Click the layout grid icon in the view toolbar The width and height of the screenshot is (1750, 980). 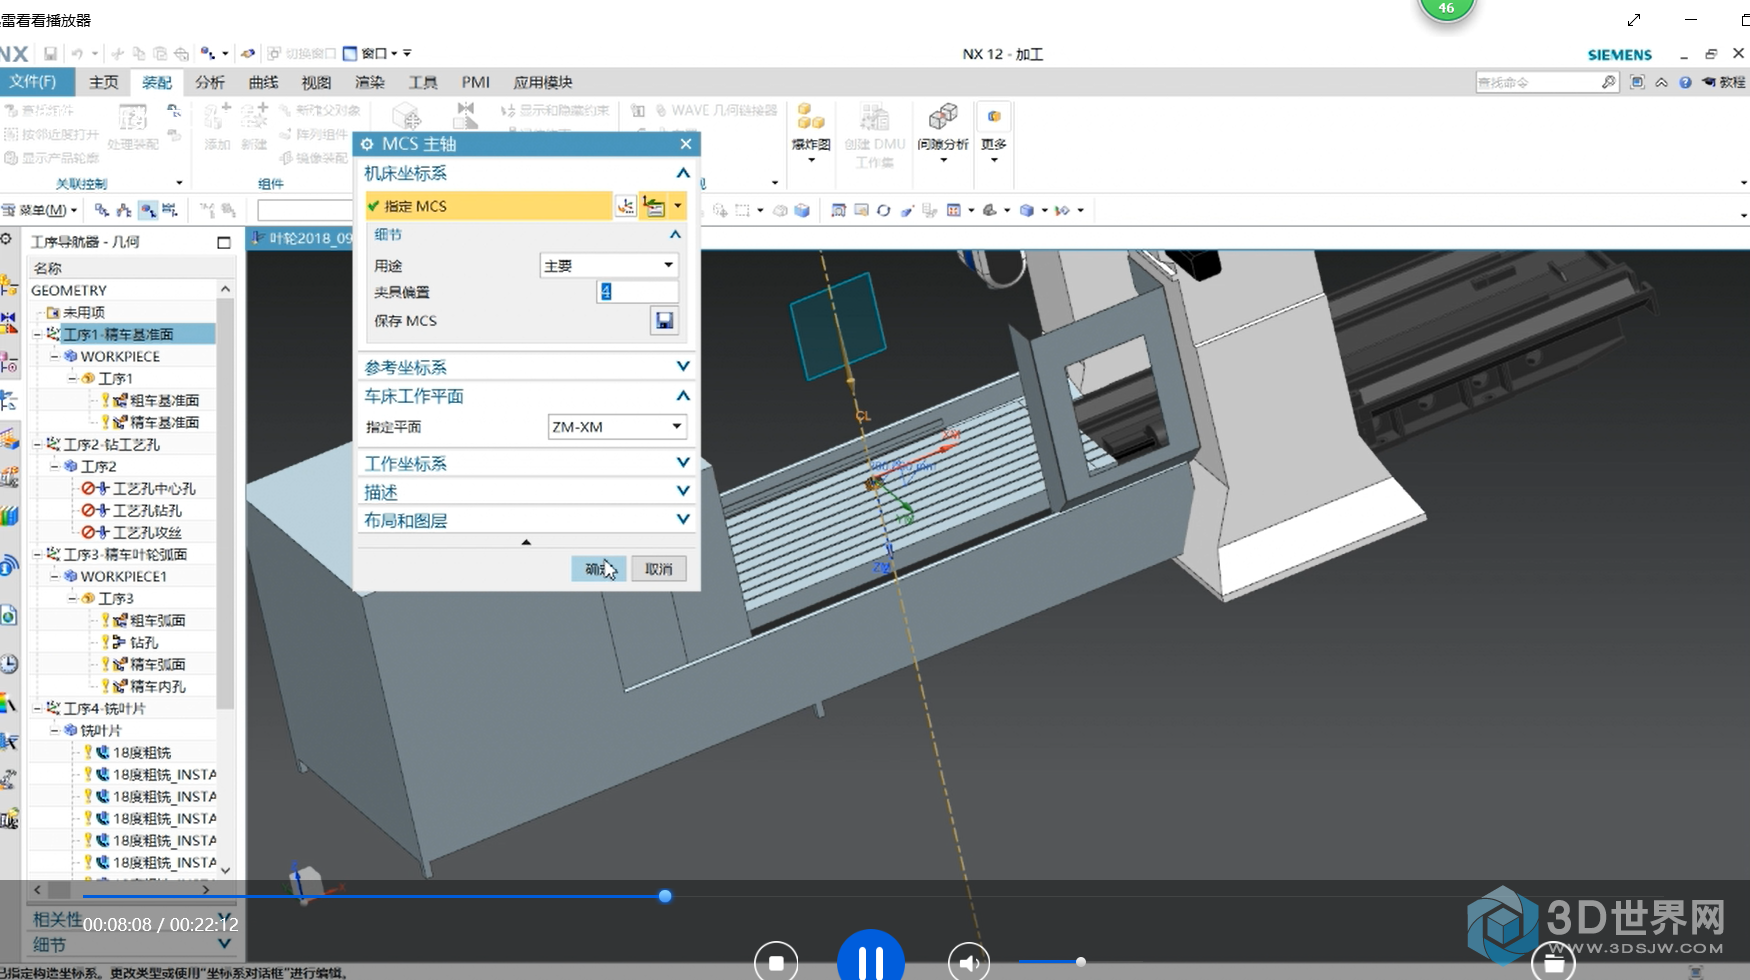(x=954, y=210)
